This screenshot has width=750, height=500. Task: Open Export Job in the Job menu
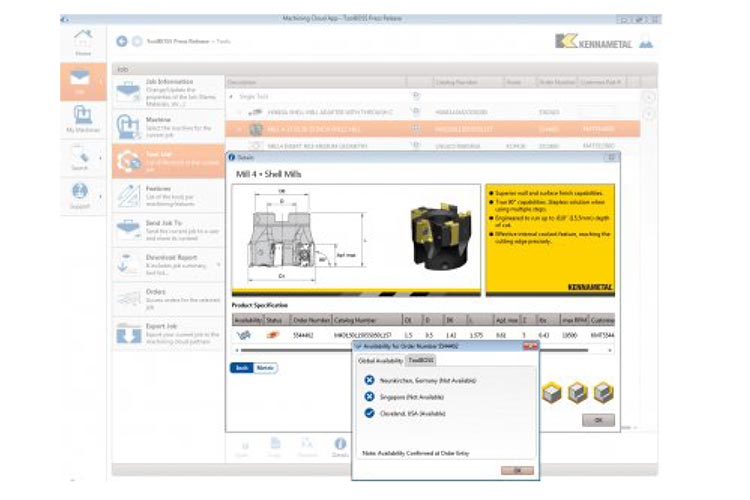pos(168,333)
